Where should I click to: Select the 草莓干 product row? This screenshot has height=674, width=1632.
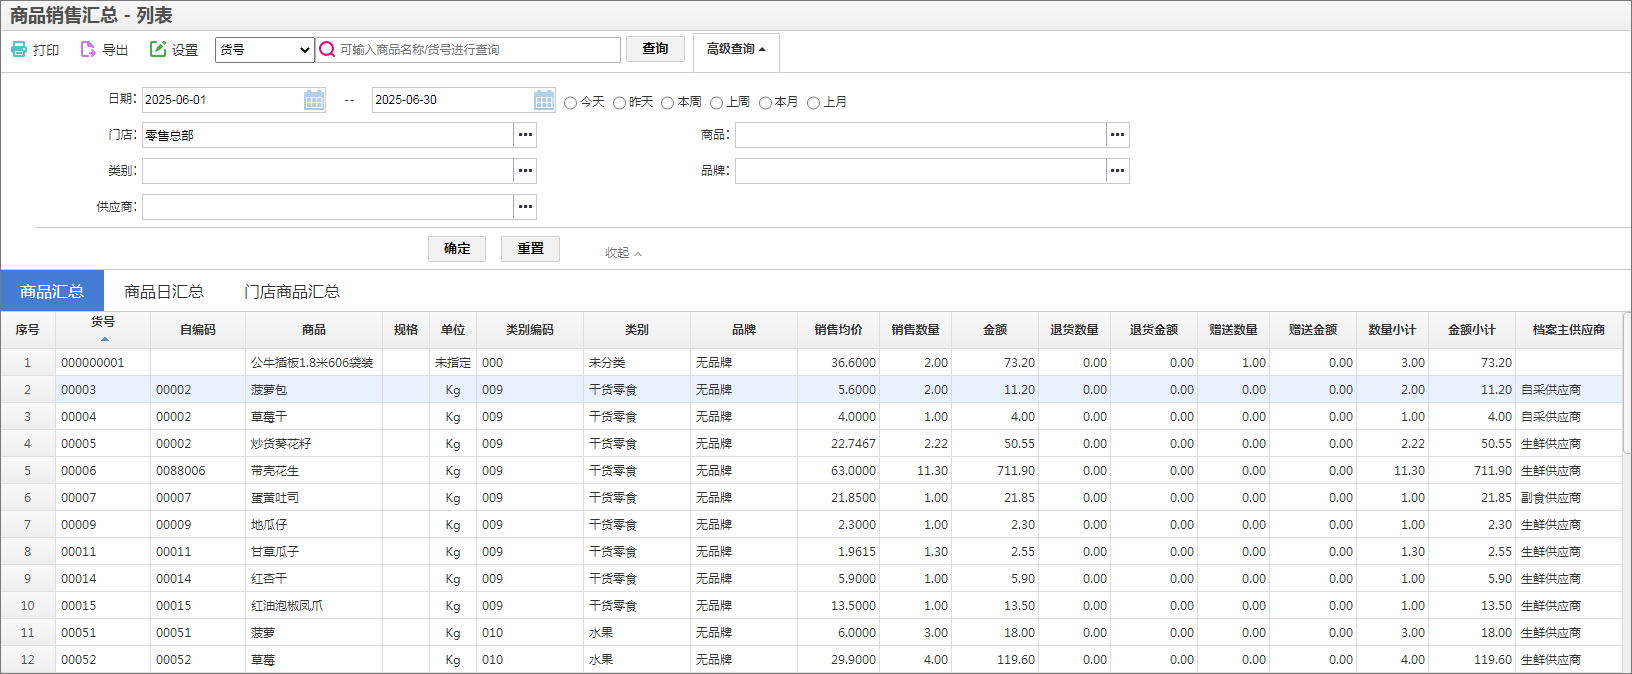(811, 416)
